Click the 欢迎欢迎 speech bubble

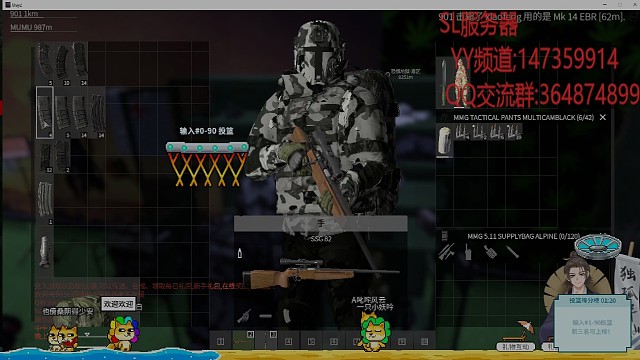118,304
